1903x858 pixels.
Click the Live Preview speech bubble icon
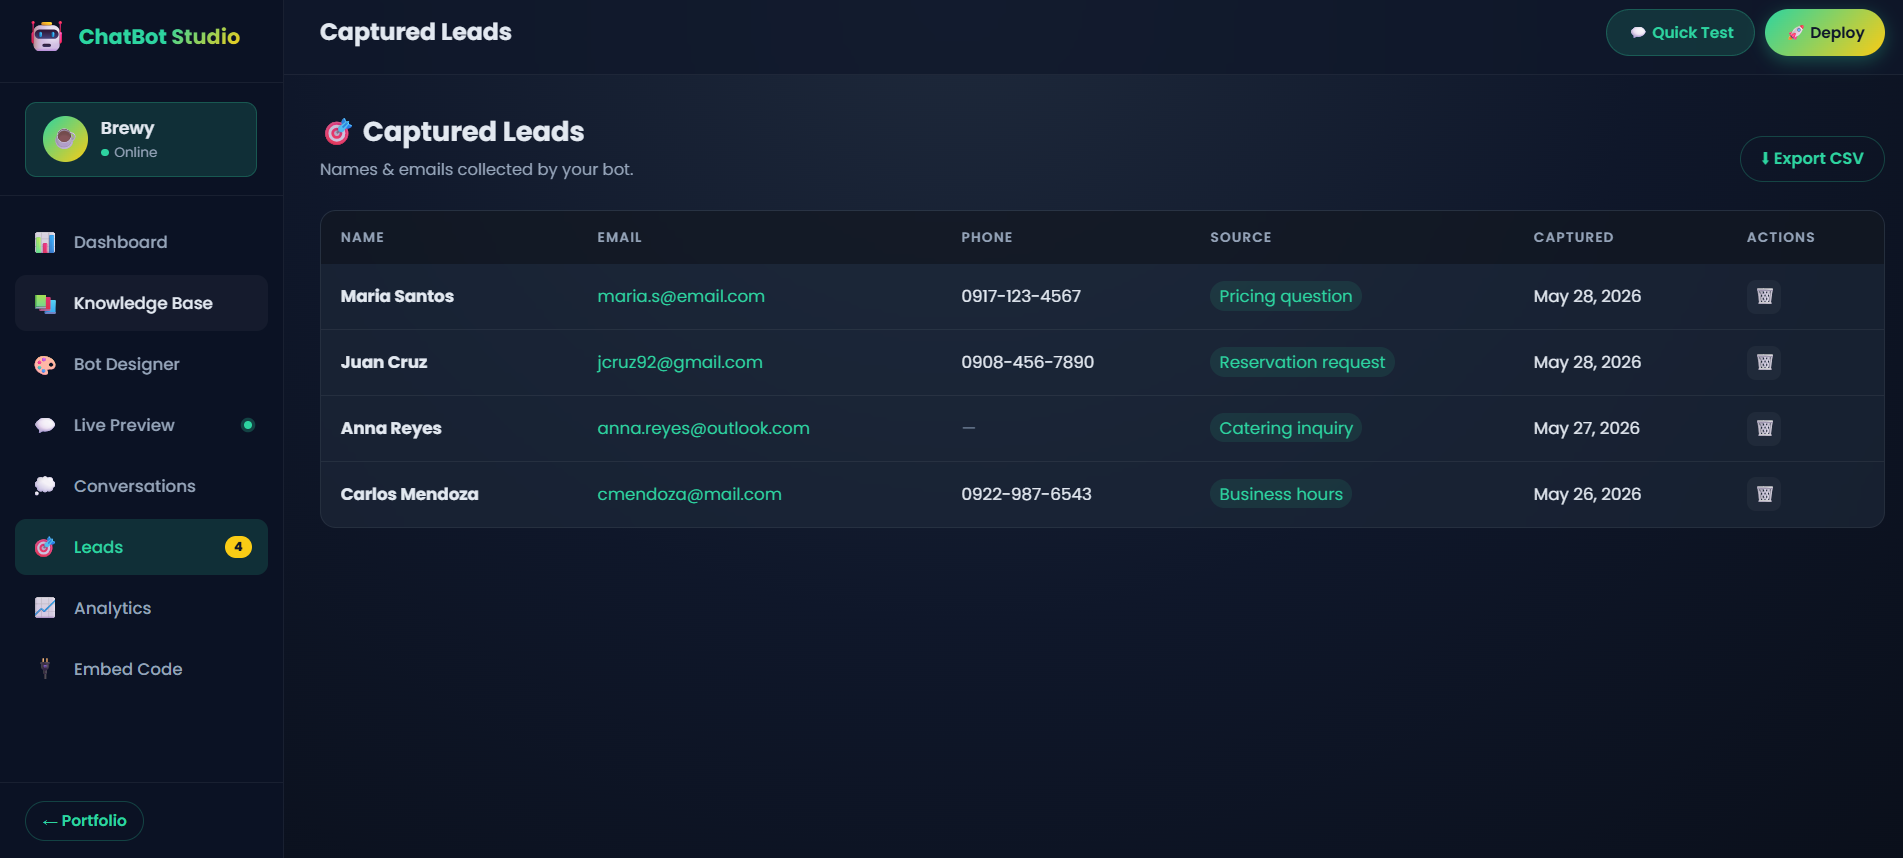pos(45,425)
